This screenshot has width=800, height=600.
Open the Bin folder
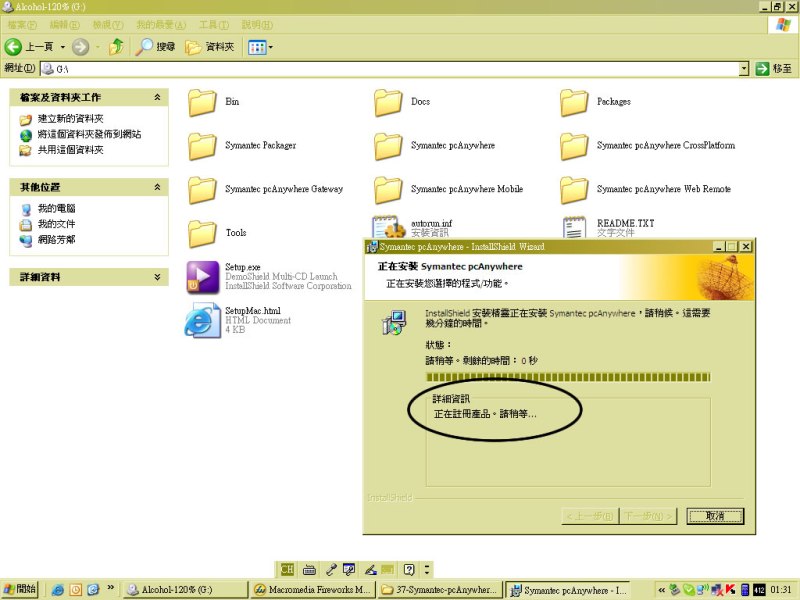(x=214, y=102)
